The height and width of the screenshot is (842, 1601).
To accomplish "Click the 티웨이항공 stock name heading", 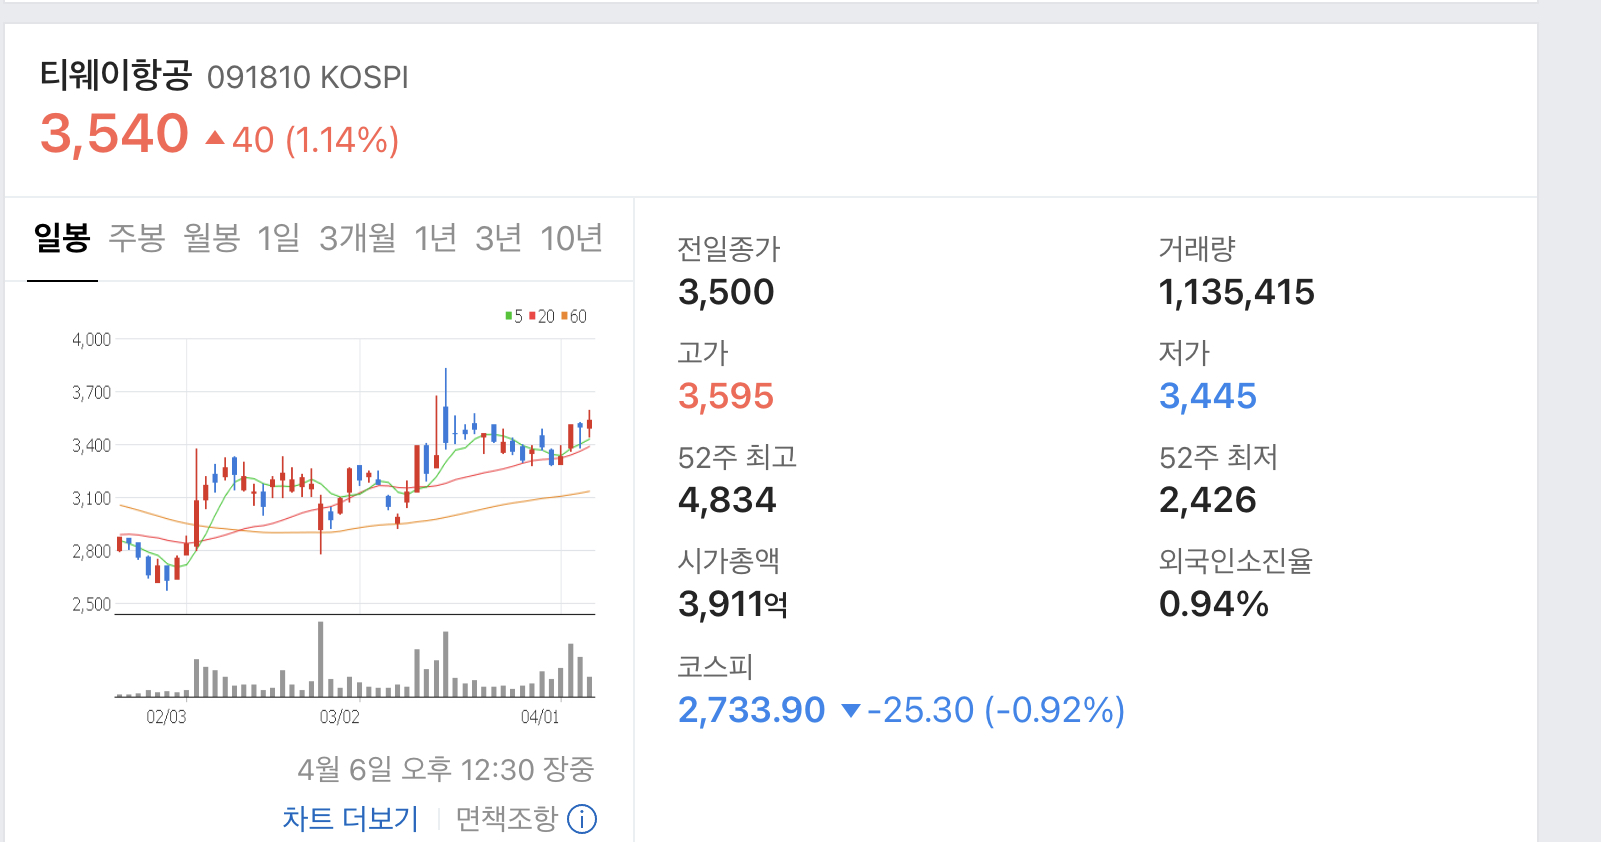I will [116, 75].
